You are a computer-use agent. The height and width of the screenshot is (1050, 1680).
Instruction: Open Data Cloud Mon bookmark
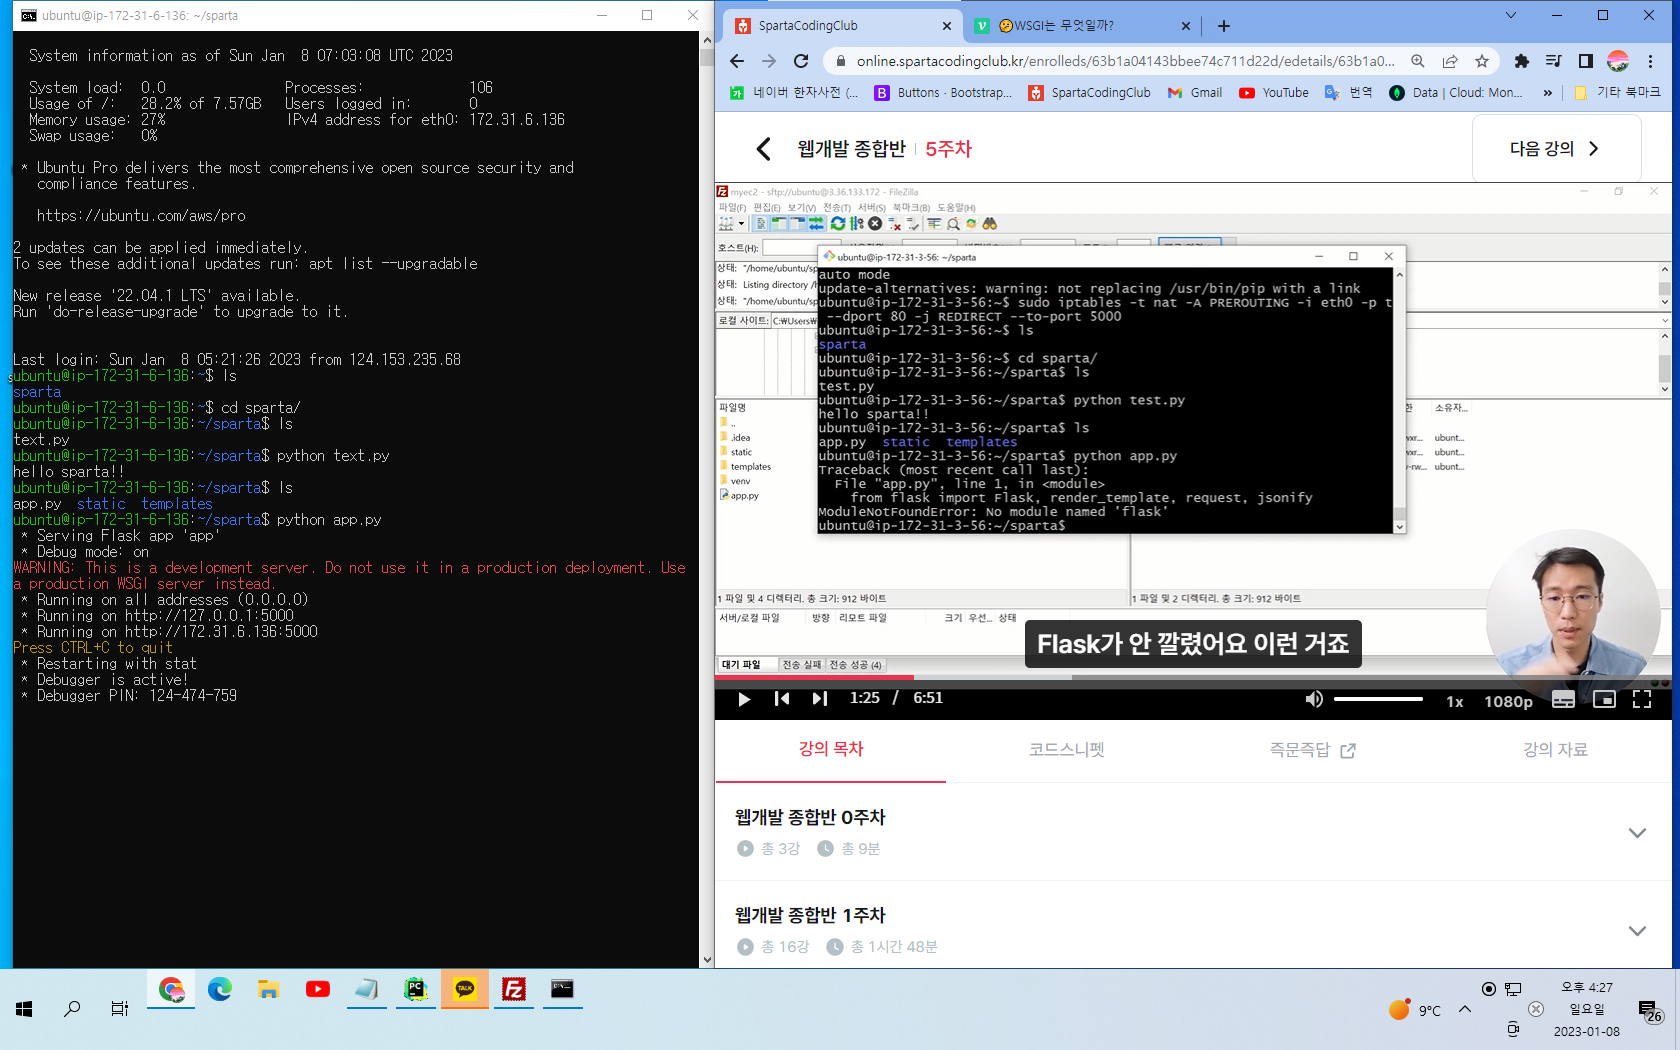[1456, 93]
